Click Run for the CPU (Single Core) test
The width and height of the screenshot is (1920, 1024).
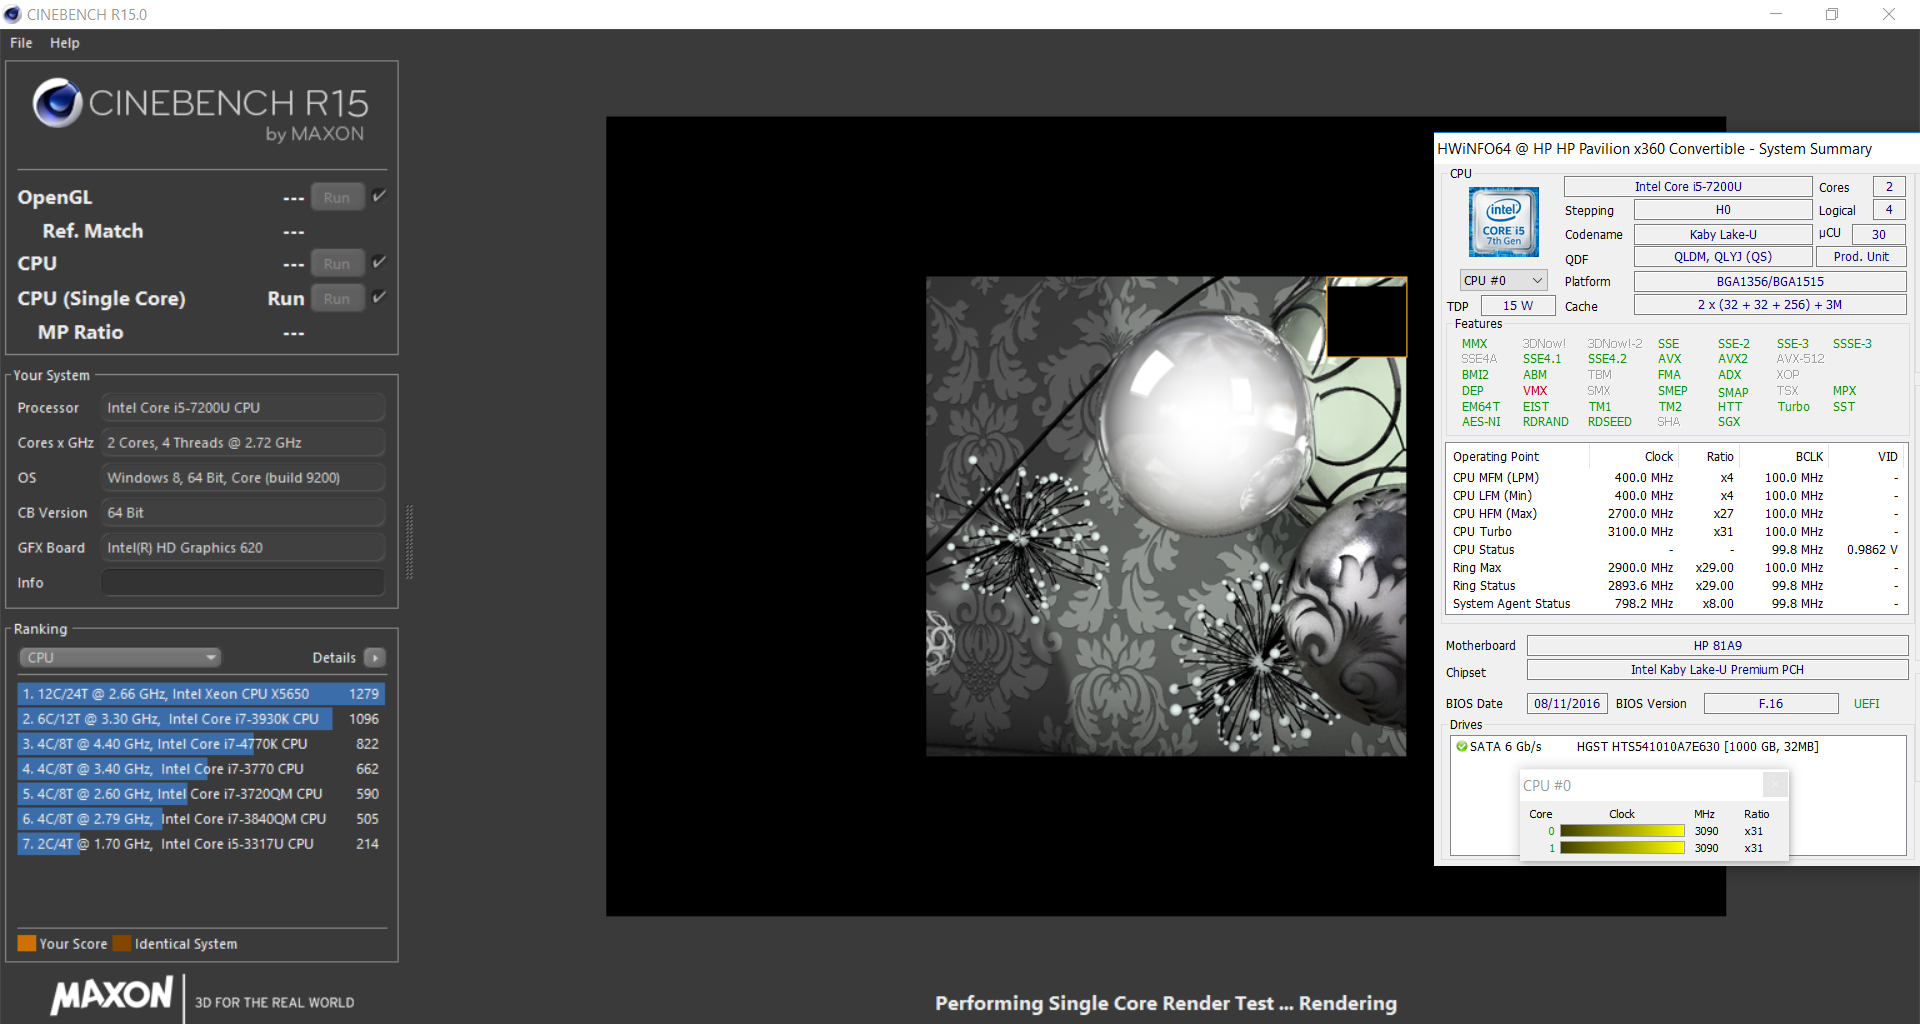337,299
